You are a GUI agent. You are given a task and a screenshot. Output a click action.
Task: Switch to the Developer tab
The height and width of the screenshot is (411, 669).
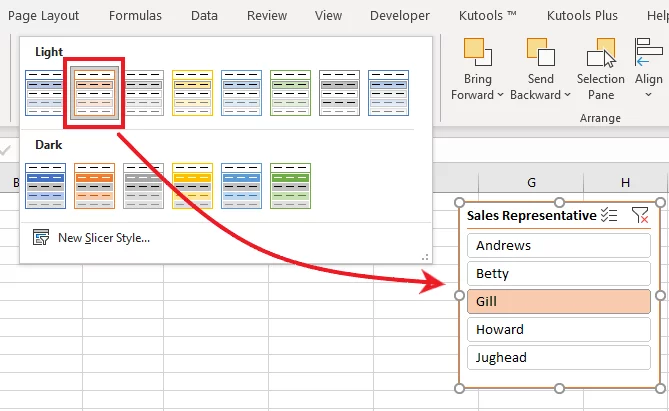[400, 16]
